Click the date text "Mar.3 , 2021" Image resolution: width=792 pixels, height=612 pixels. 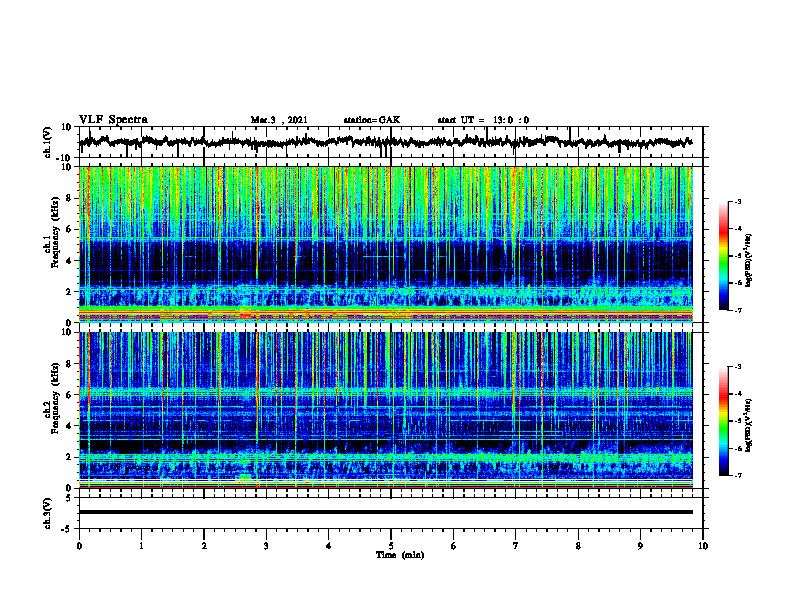coord(279,120)
